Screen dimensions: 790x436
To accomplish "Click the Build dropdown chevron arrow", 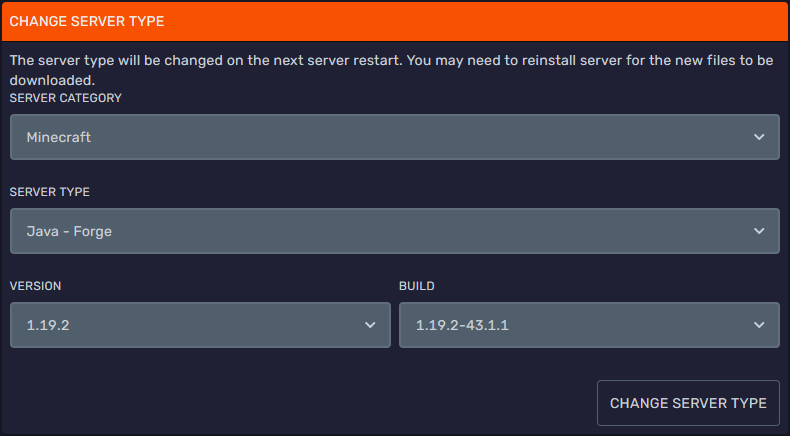I will point(760,325).
